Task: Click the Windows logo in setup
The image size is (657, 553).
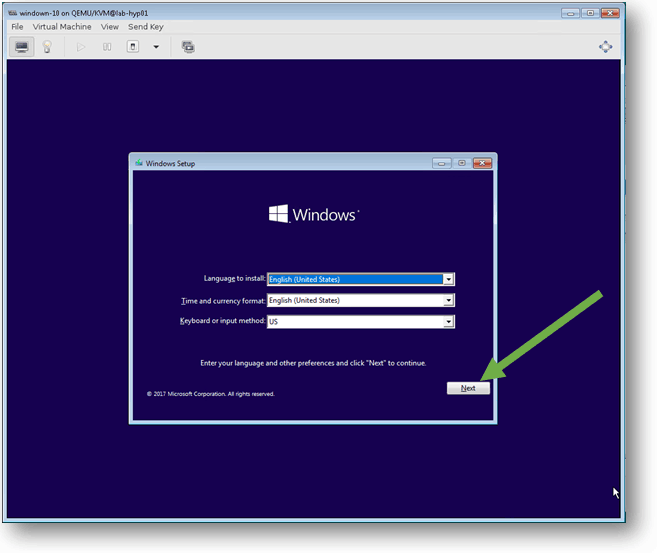Action: pos(278,214)
